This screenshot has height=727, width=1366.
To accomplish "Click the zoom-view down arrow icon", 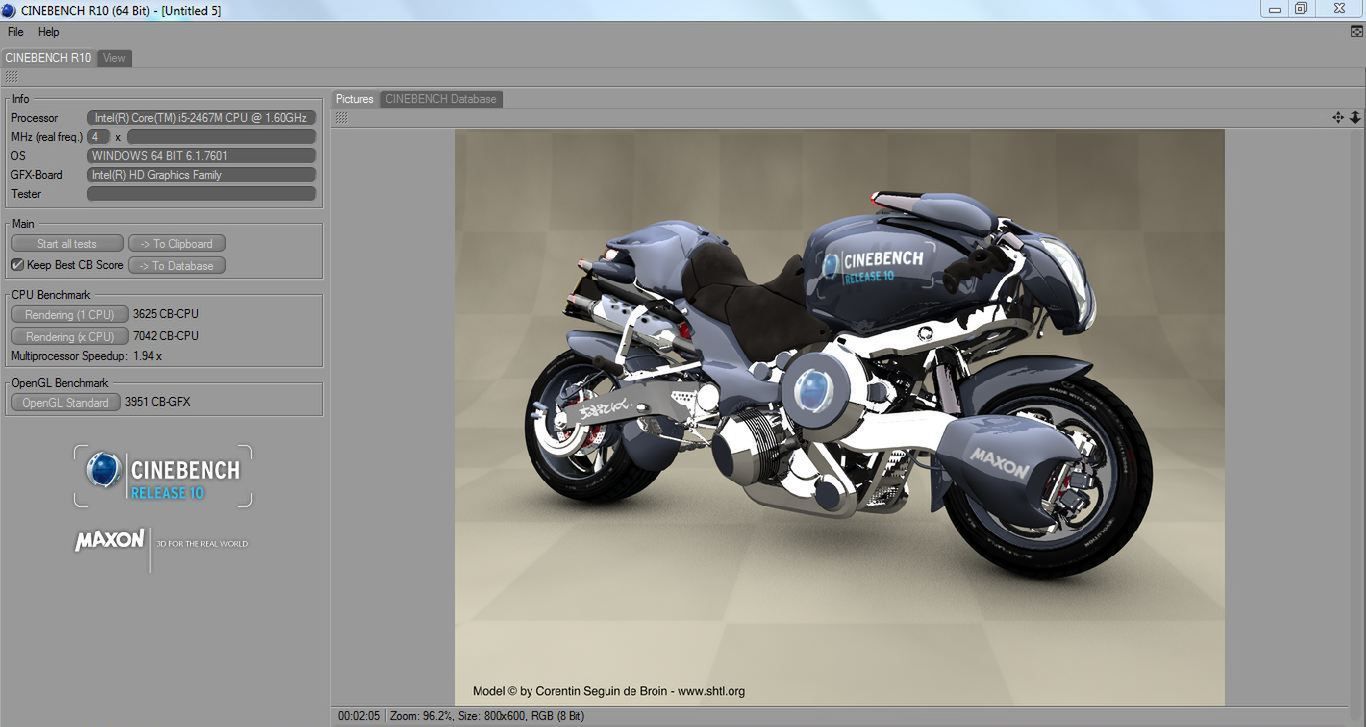I will point(1355,118).
